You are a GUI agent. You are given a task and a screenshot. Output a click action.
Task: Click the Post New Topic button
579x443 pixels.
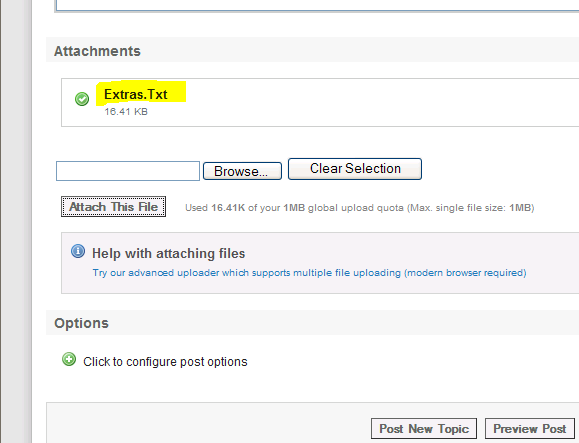coord(424,429)
